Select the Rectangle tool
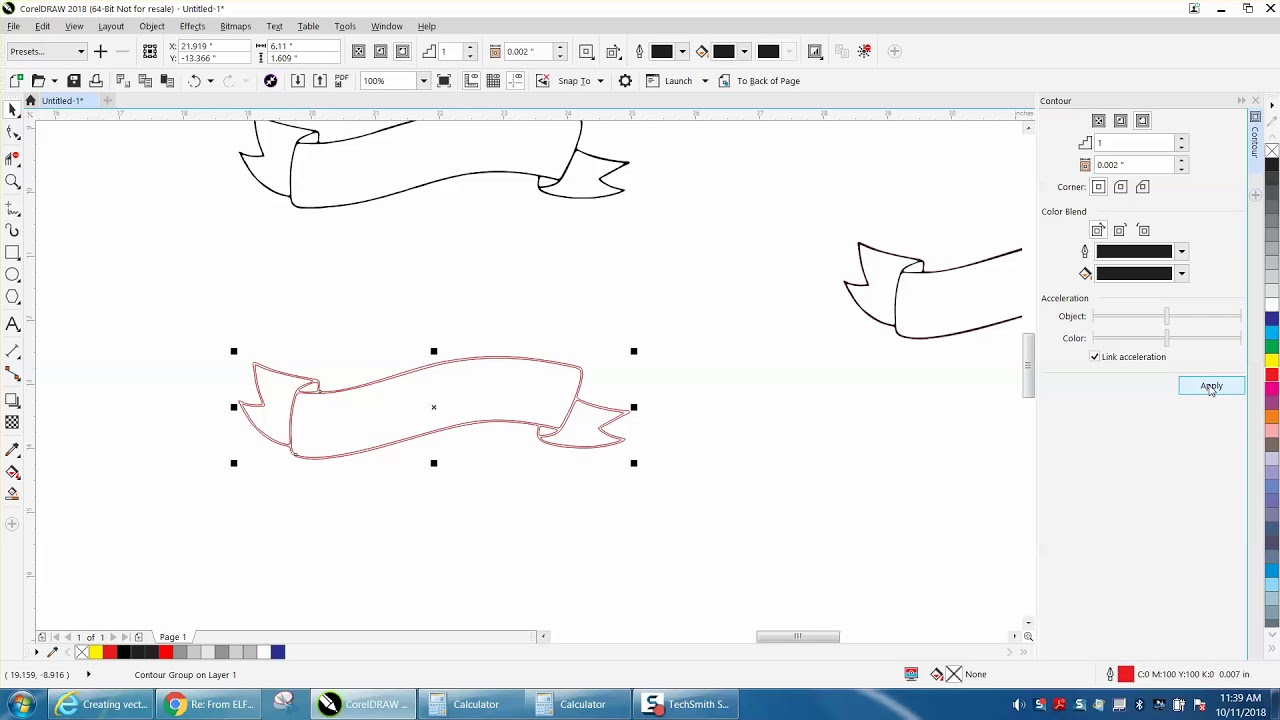 tap(13, 252)
